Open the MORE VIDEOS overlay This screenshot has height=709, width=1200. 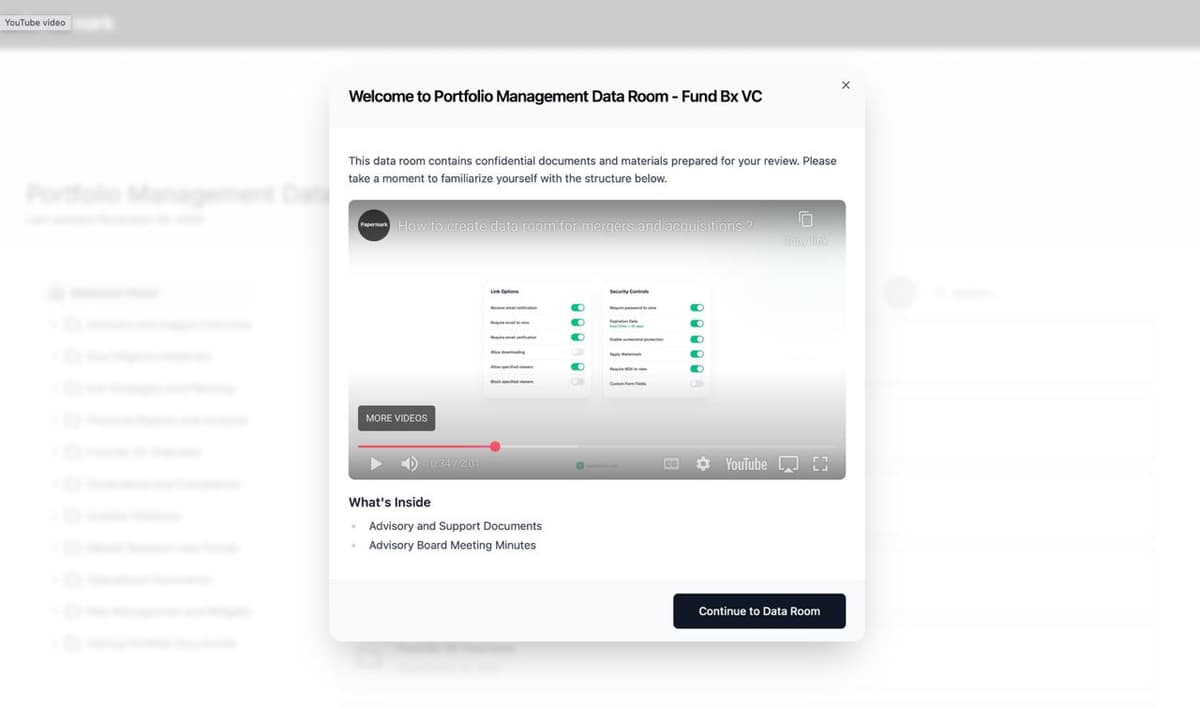pyautogui.click(x=396, y=418)
